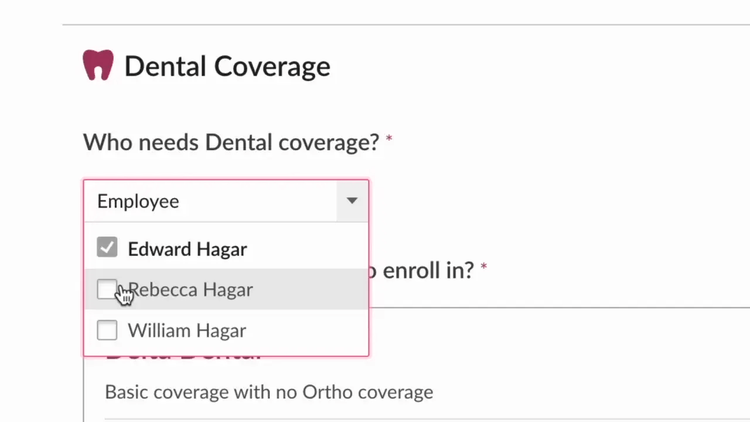Click empty space in the Rebecca Hagar row
The width and height of the screenshot is (750, 422).
[311, 289]
